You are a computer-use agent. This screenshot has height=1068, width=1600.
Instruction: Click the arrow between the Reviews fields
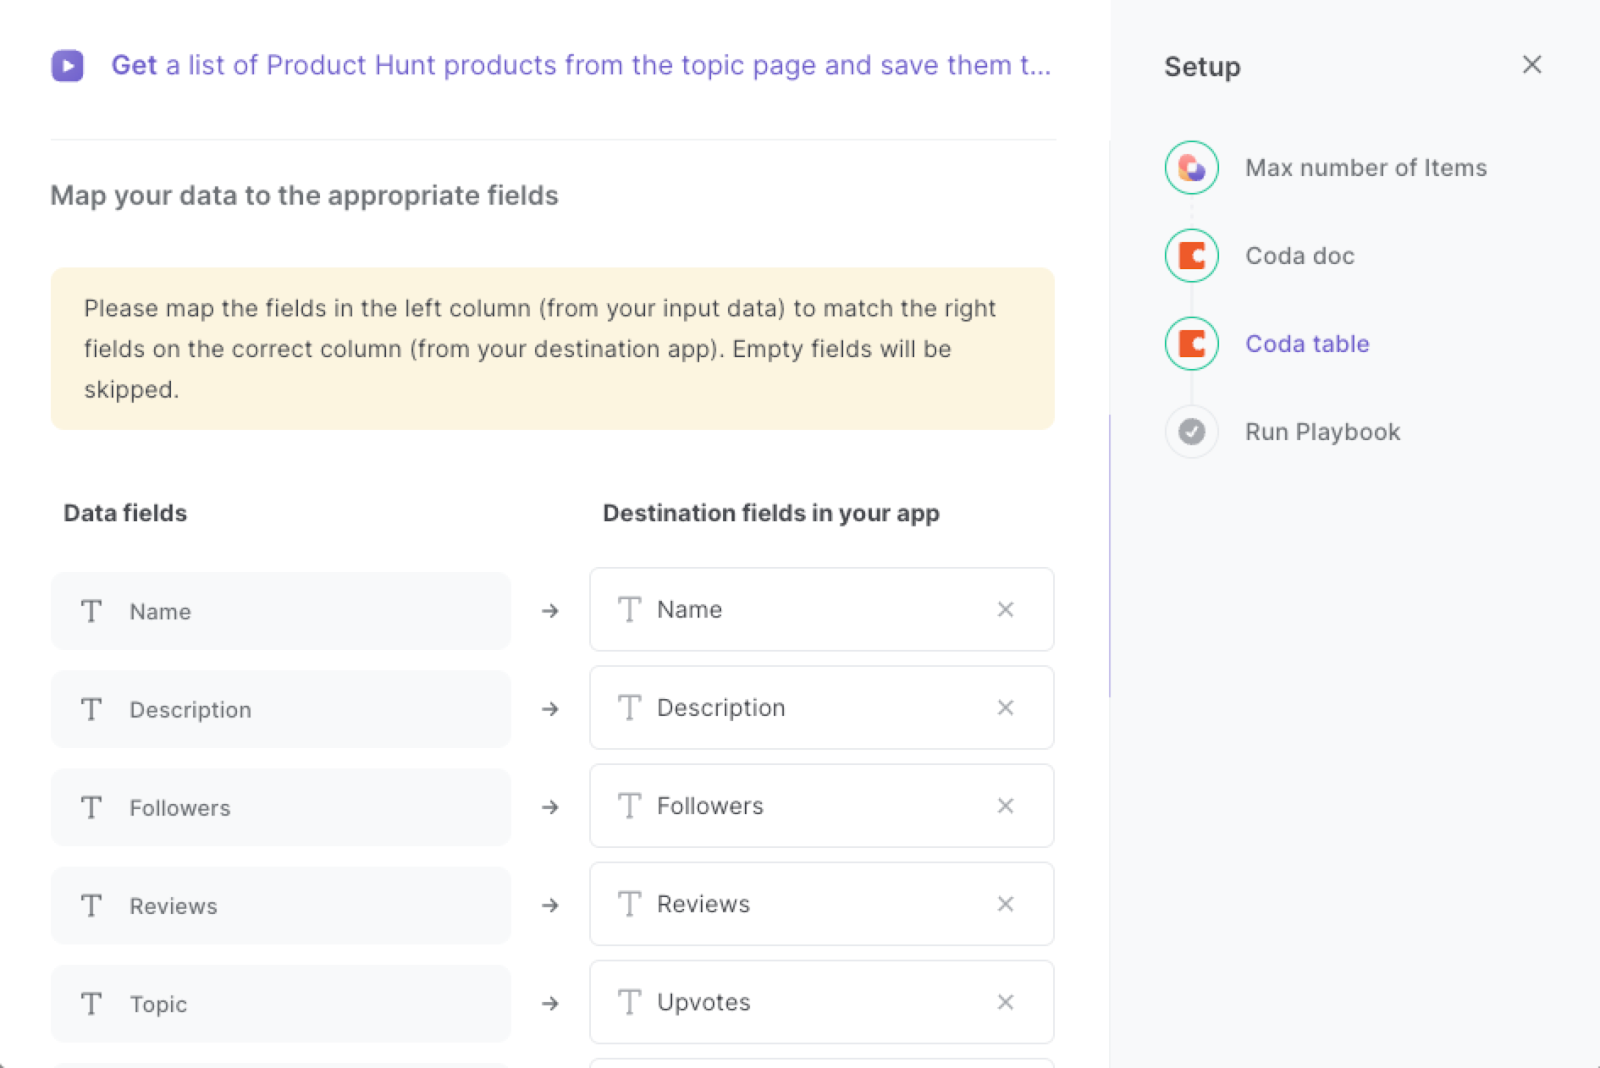pyautogui.click(x=550, y=905)
